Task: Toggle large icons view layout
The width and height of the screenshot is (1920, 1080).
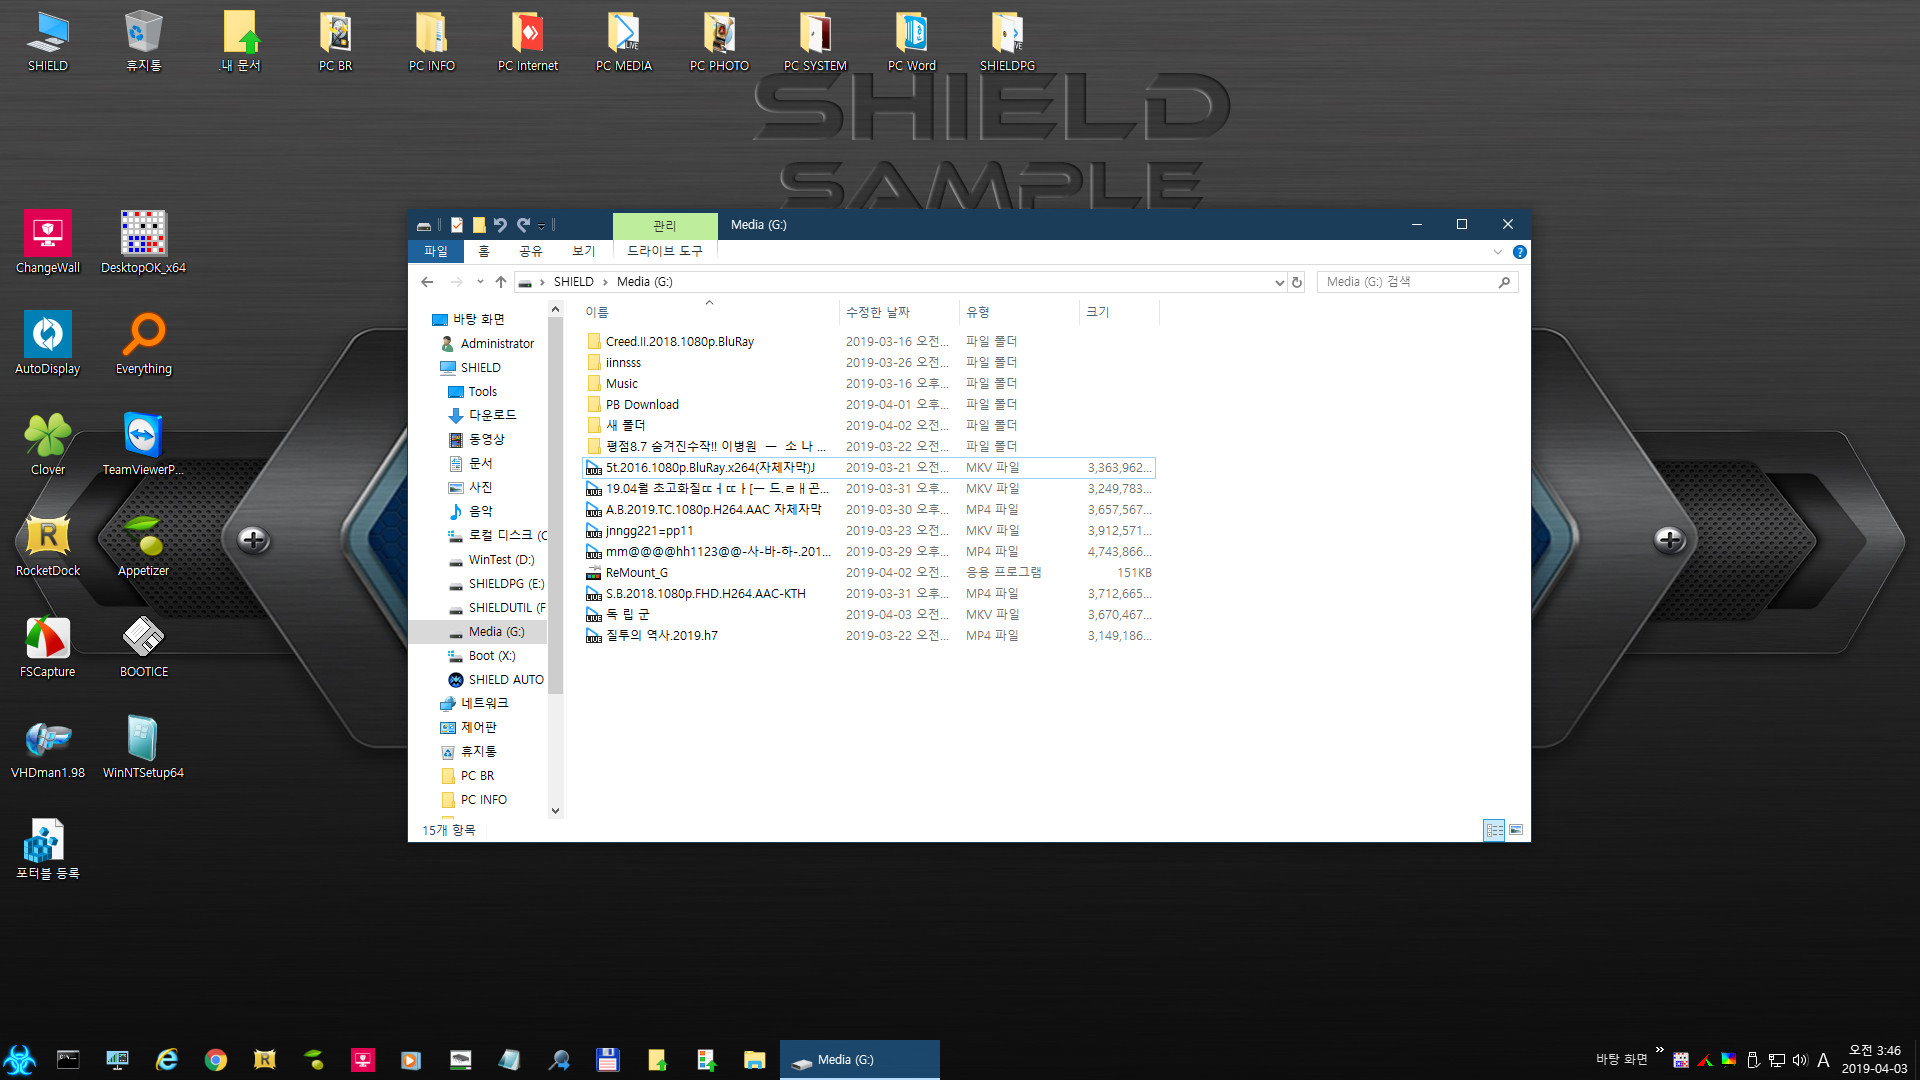Action: (1515, 829)
